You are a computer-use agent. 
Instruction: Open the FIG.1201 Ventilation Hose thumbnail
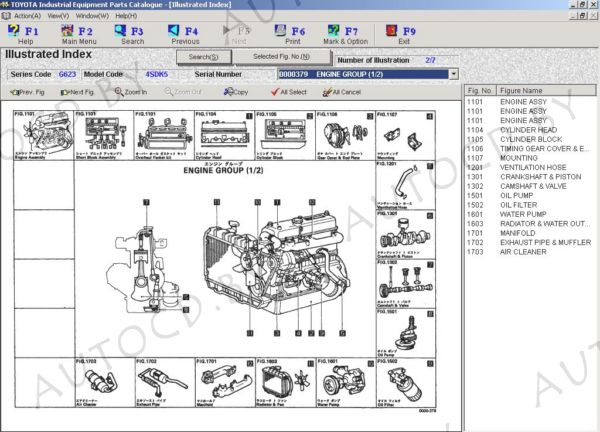click(406, 185)
